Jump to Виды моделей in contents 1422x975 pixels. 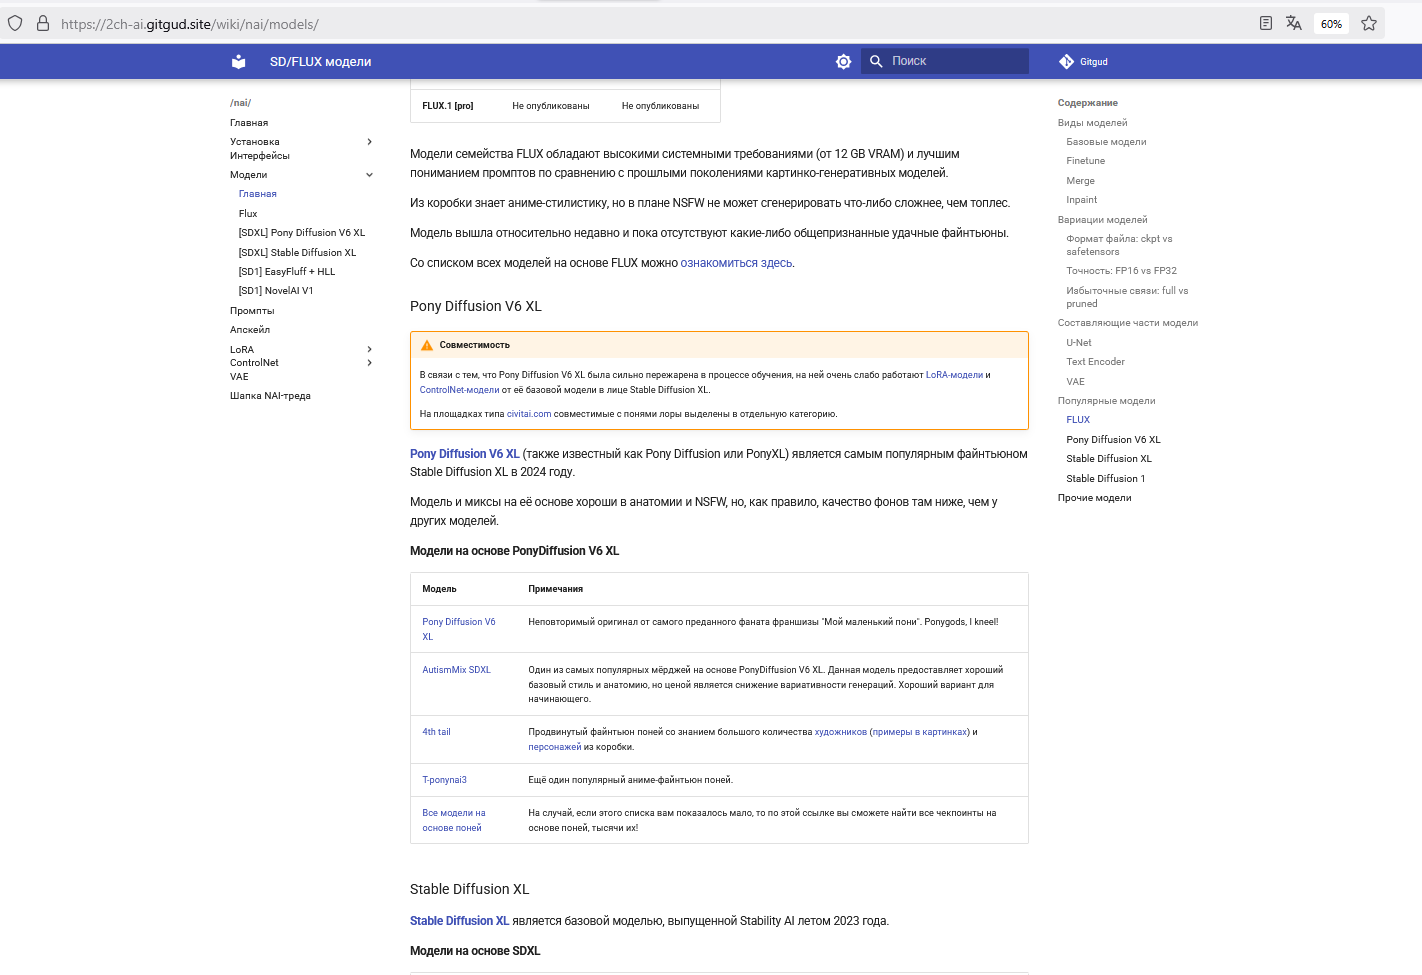pos(1092,123)
